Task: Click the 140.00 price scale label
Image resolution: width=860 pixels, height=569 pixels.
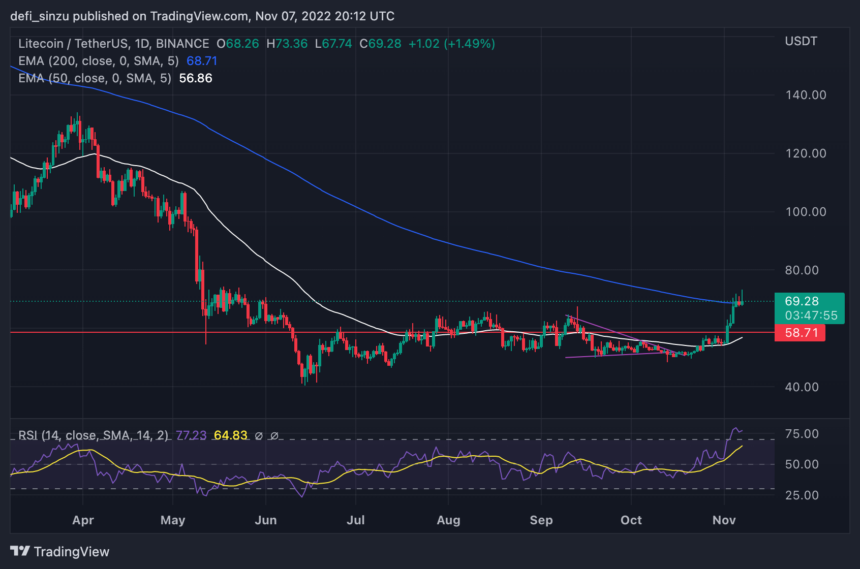Action: pos(805,95)
